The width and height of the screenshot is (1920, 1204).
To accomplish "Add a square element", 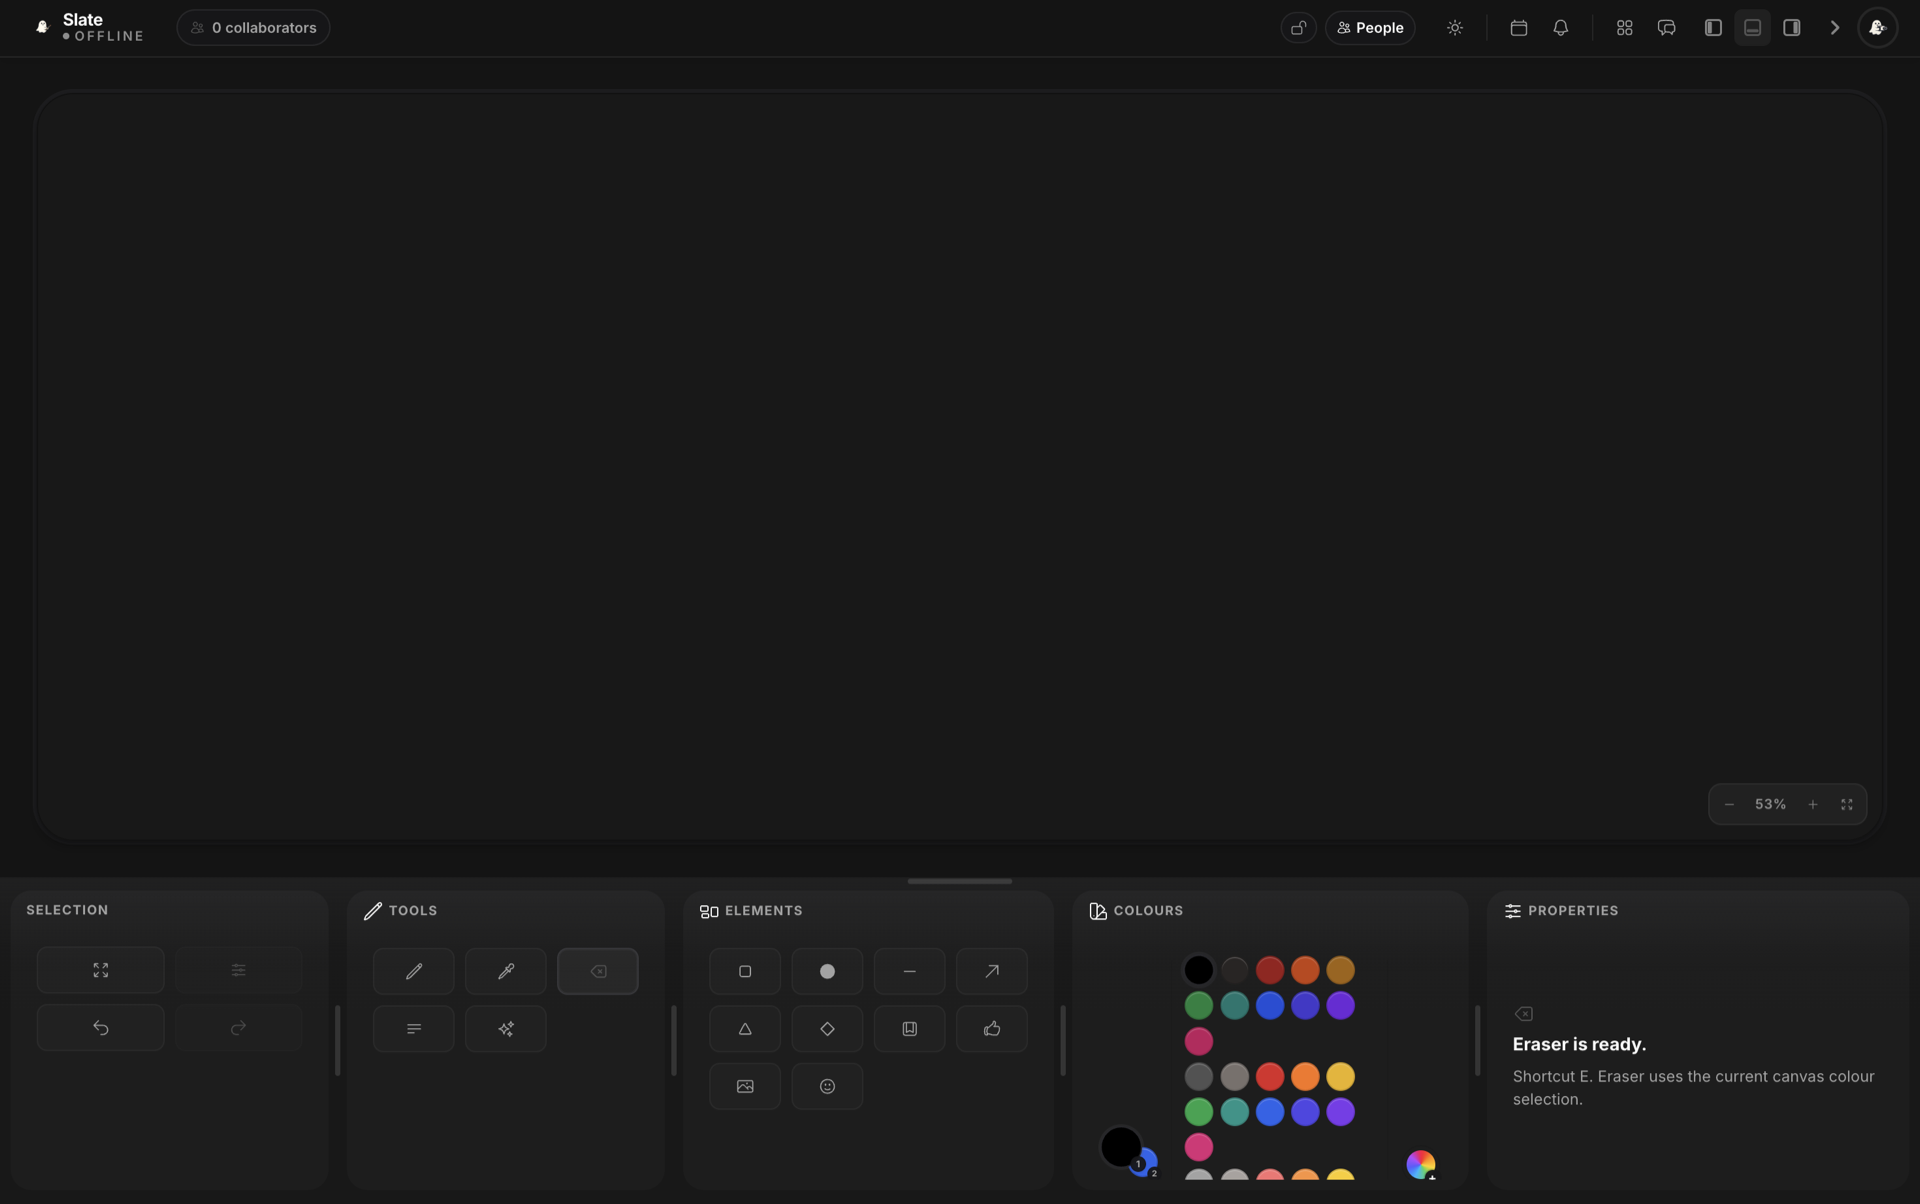I will 745,971.
